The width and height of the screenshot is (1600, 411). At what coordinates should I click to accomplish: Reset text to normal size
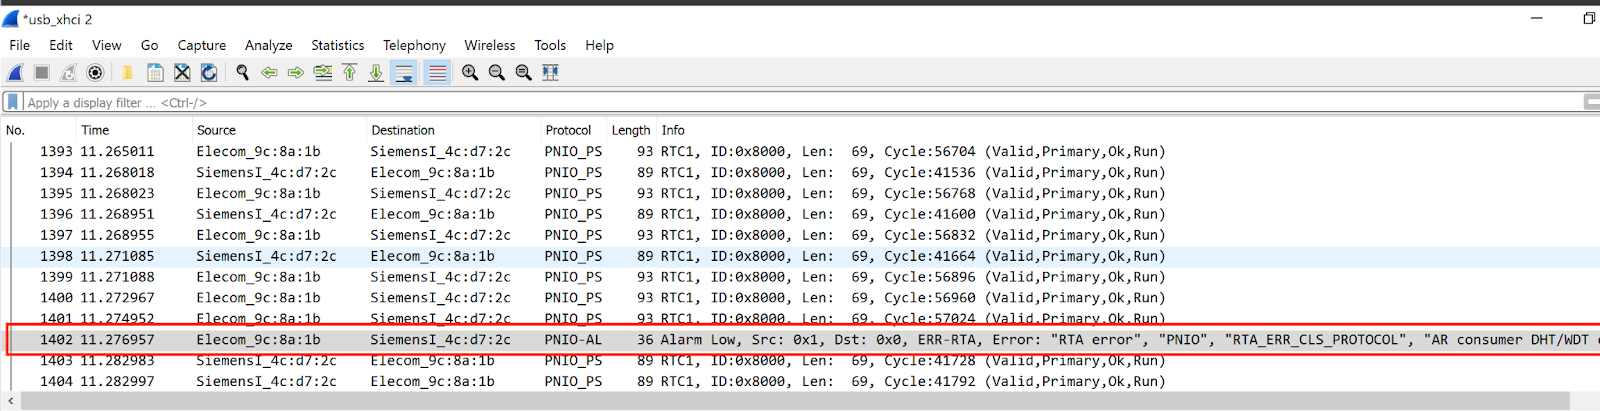click(523, 72)
